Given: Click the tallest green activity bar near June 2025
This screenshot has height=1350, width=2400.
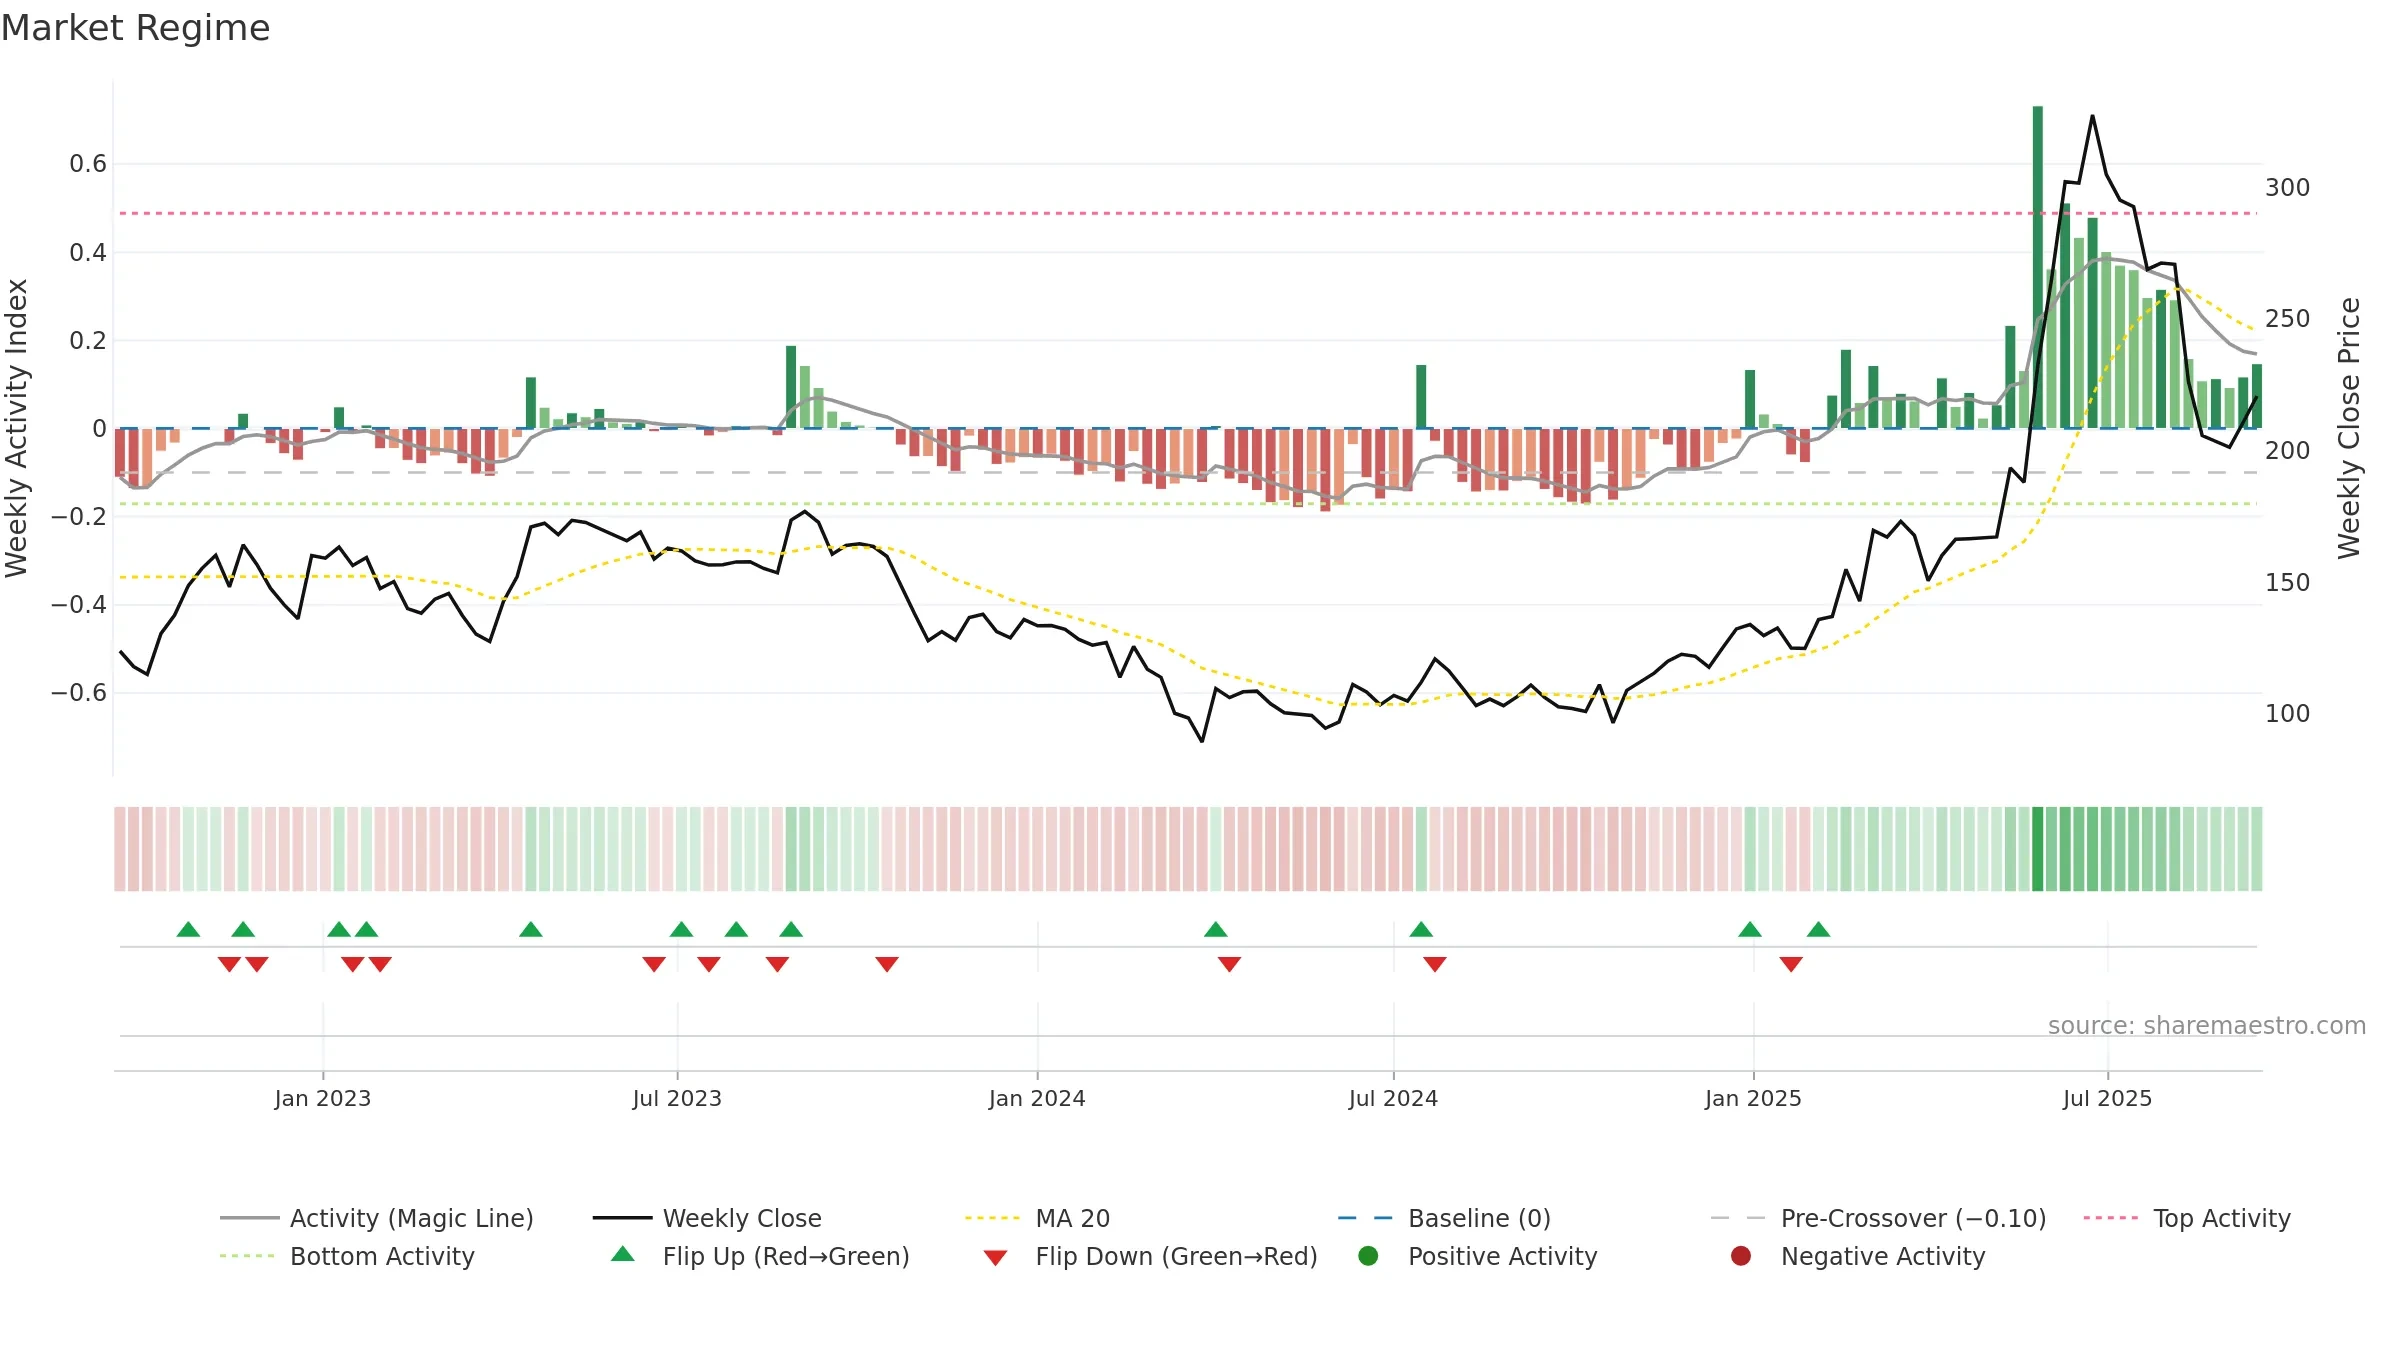Looking at the screenshot, I should coord(2038,267).
